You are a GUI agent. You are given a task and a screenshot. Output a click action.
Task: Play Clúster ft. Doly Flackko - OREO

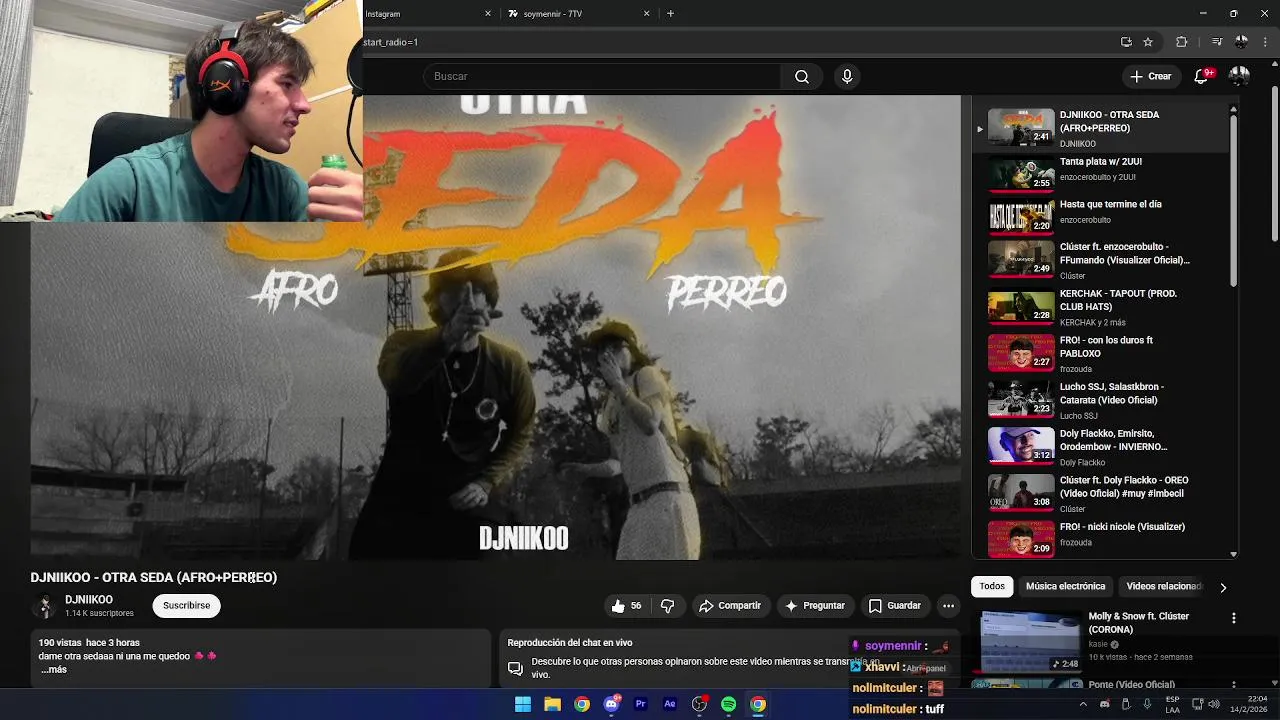click(x=1100, y=494)
